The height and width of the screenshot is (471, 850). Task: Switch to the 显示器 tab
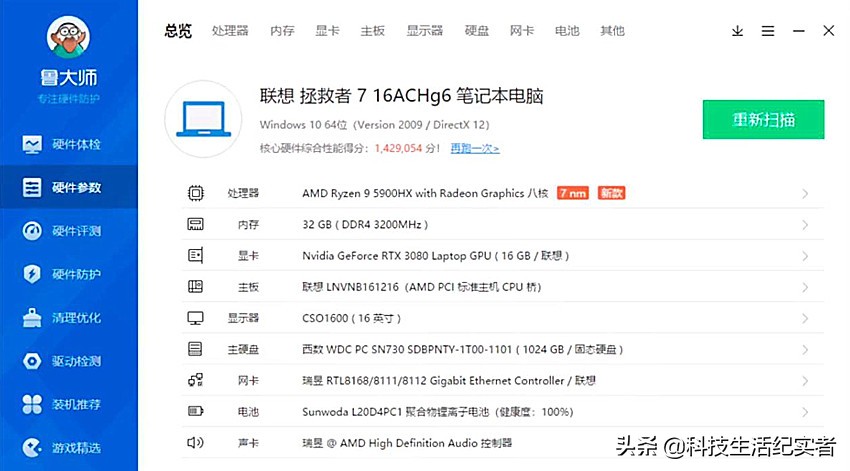[425, 31]
